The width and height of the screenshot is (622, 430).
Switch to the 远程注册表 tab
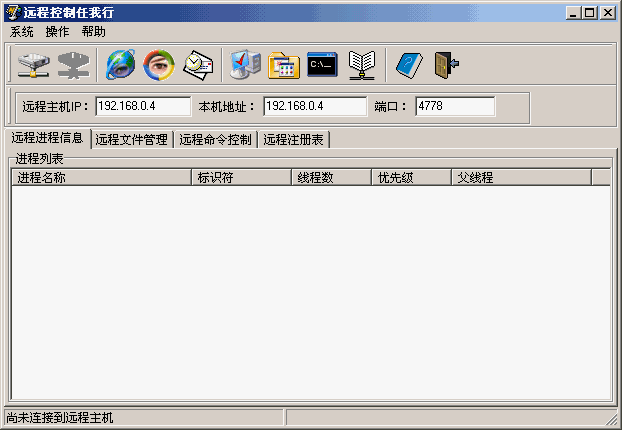click(293, 140)
